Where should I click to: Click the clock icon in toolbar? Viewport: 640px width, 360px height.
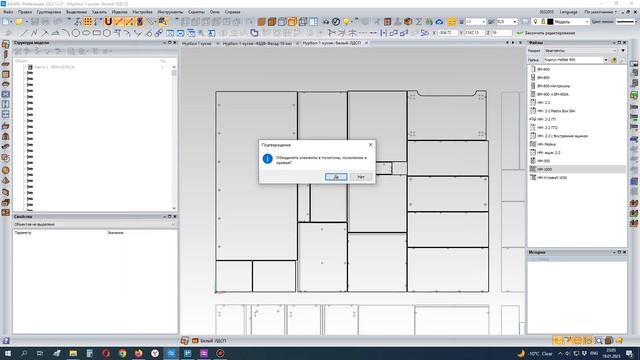pyautogui.click(x=336, y=22)
